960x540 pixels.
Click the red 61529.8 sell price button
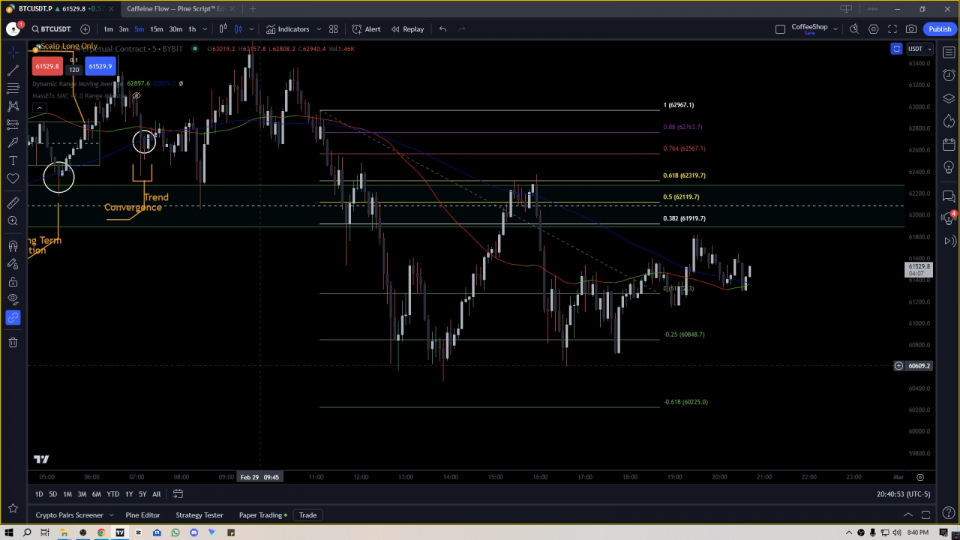point(46,66)
